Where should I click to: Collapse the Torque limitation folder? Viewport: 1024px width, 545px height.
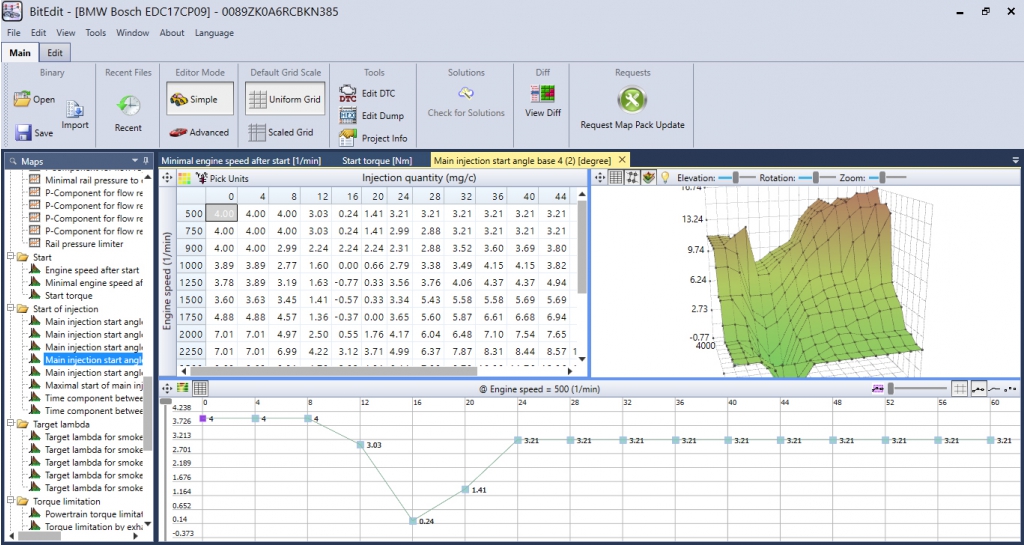tap(10, 501)
